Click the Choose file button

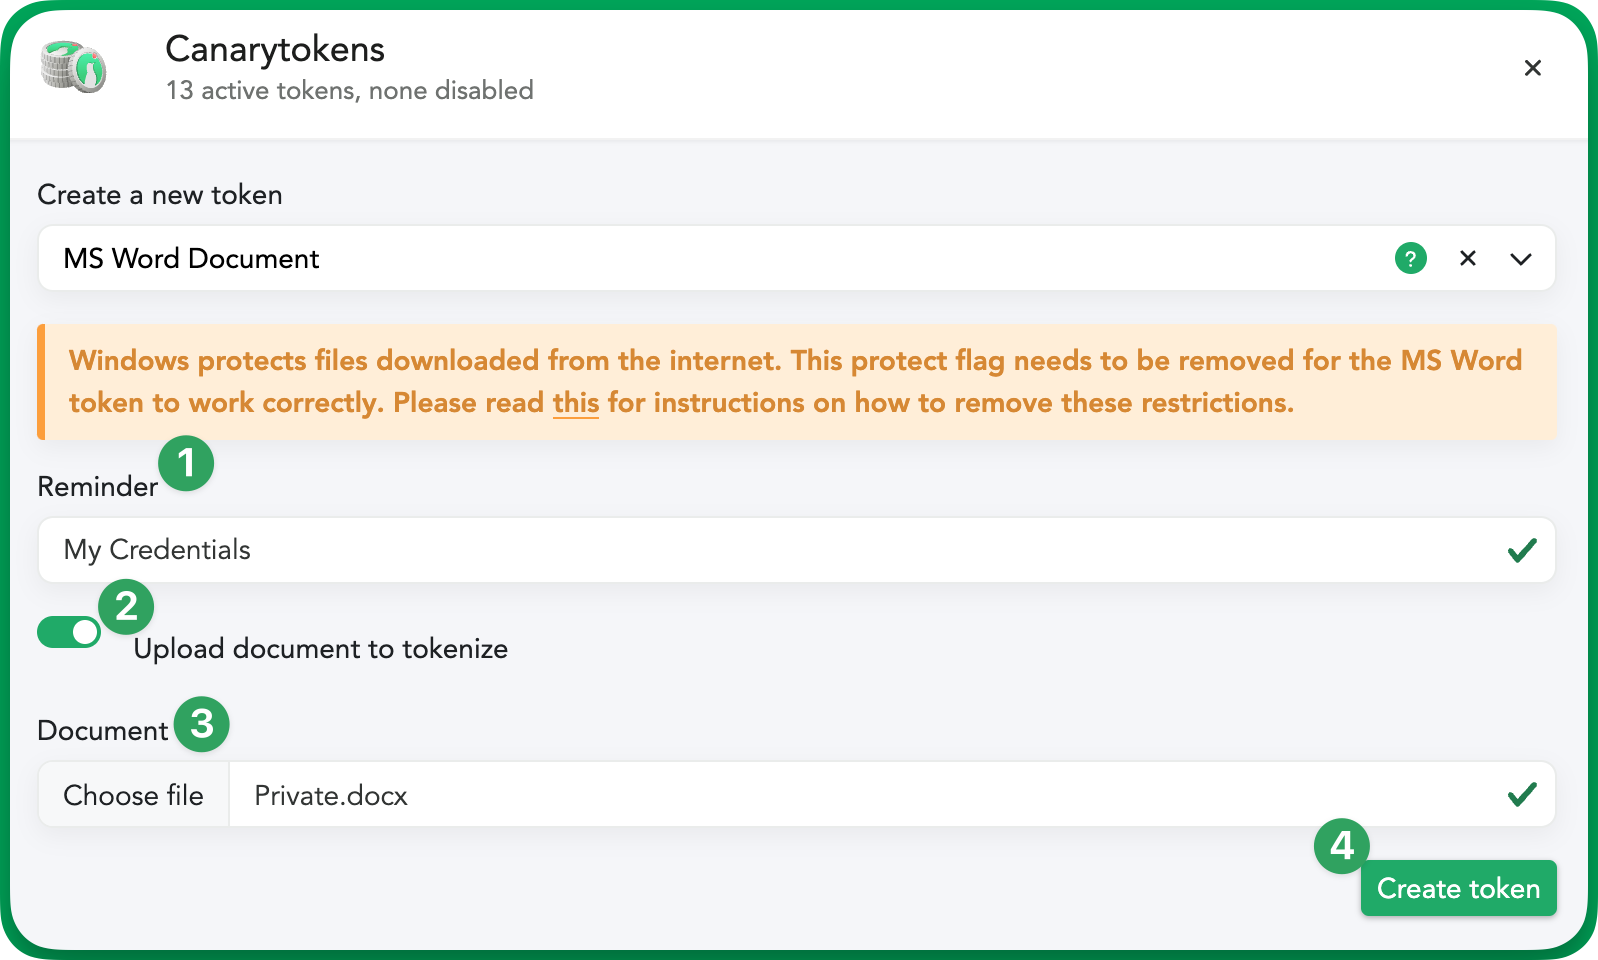(x=134, y=795)
